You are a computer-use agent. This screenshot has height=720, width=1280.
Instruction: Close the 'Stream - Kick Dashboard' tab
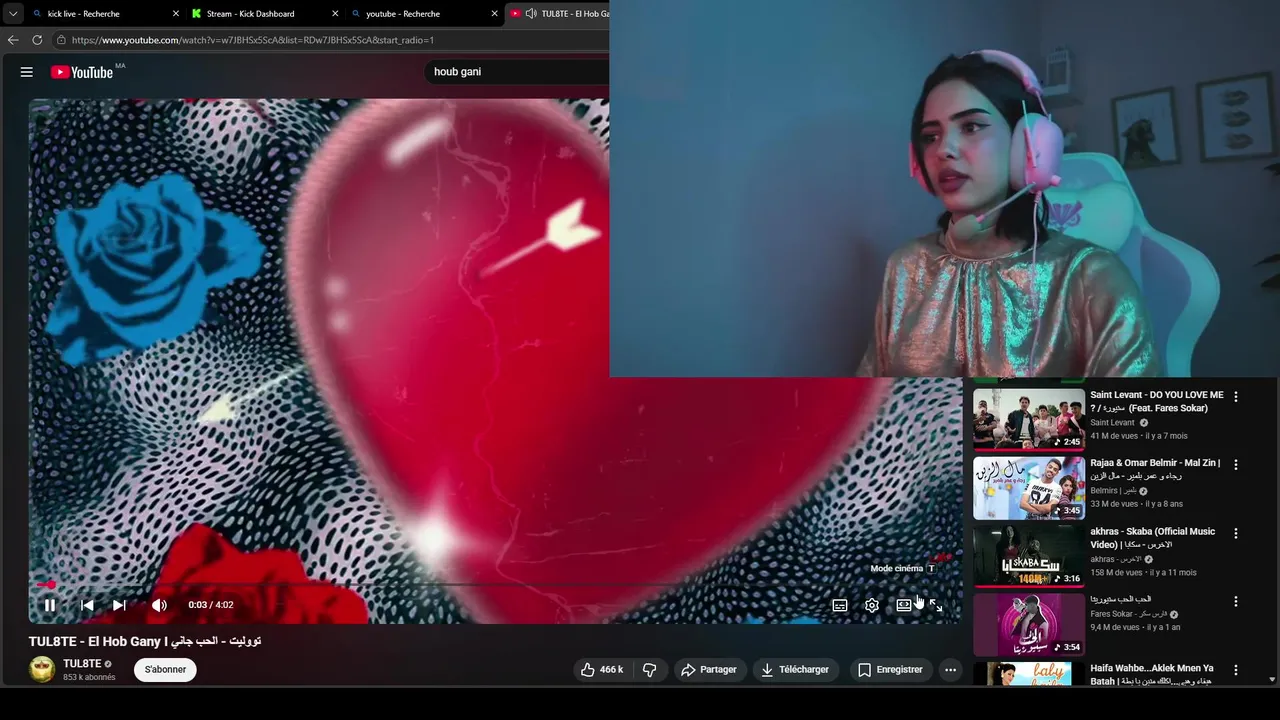tap(335, 14)
